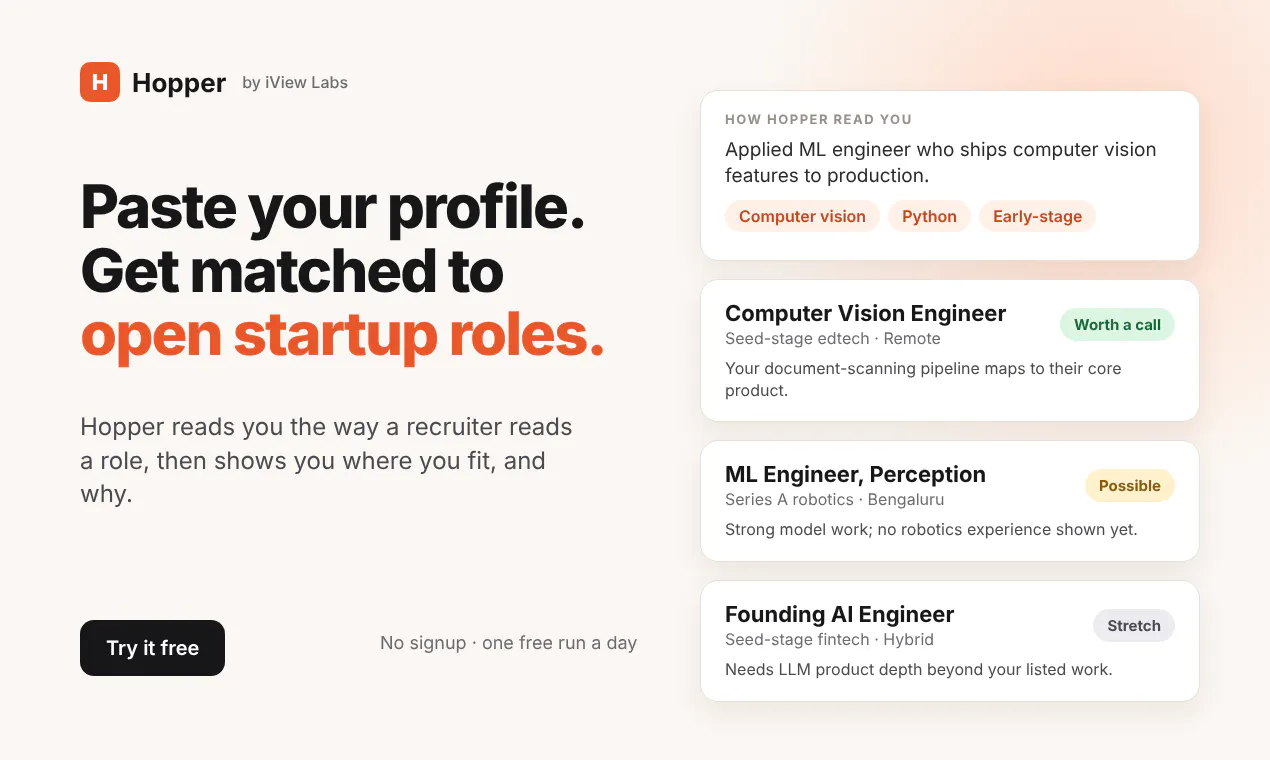1270x760 pixels.
Task: Click the Seed-stage edtech · Remote subtitle
Action: 832,339
